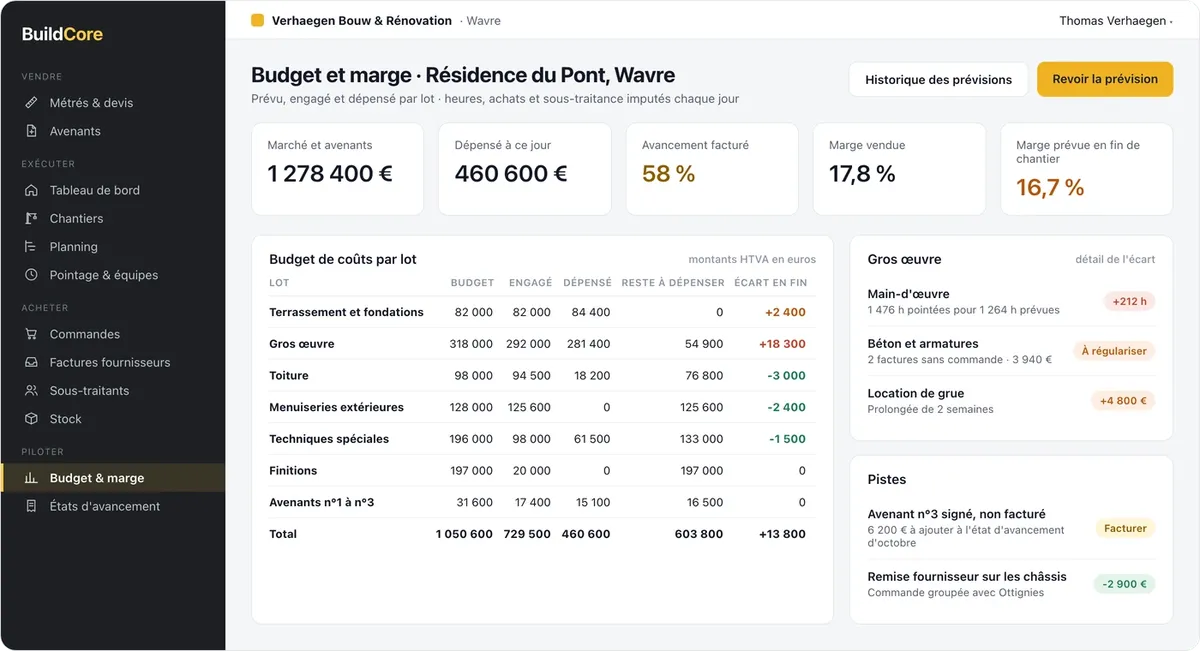Click the Avancement facturé 58 % card
This screenshot has width=1200, height=651.
712,169
